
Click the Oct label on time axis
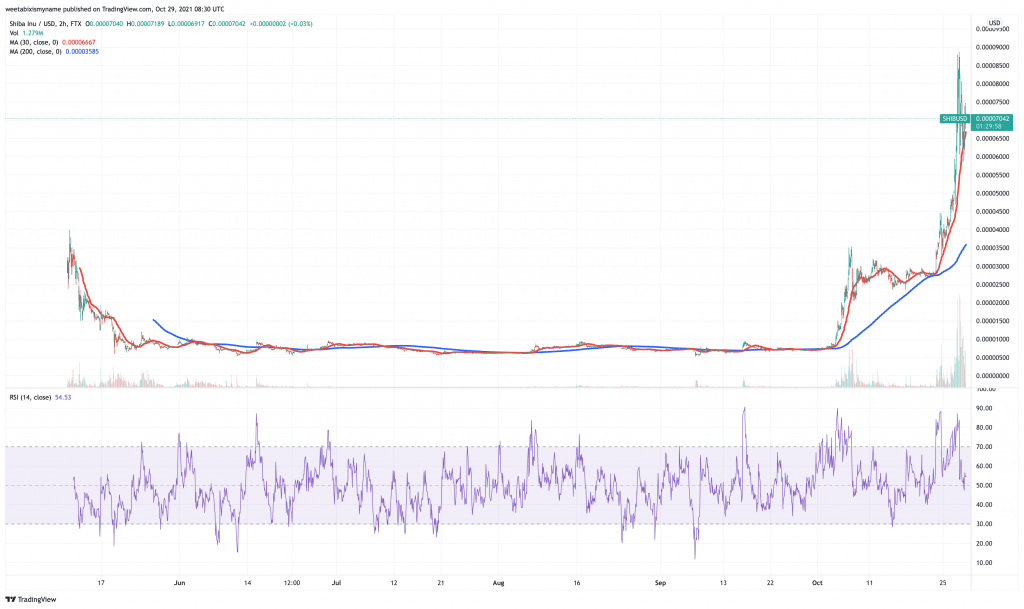click(x=817, y=583)
